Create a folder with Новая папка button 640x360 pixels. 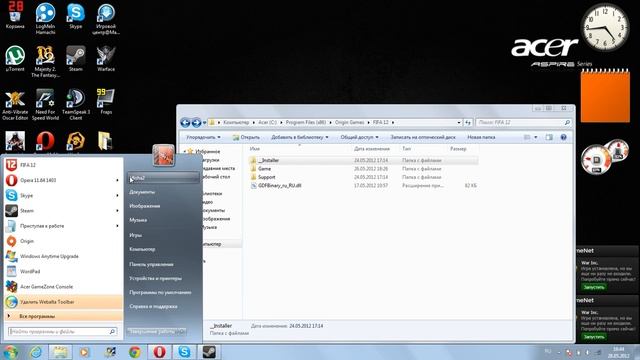point(481,137)
